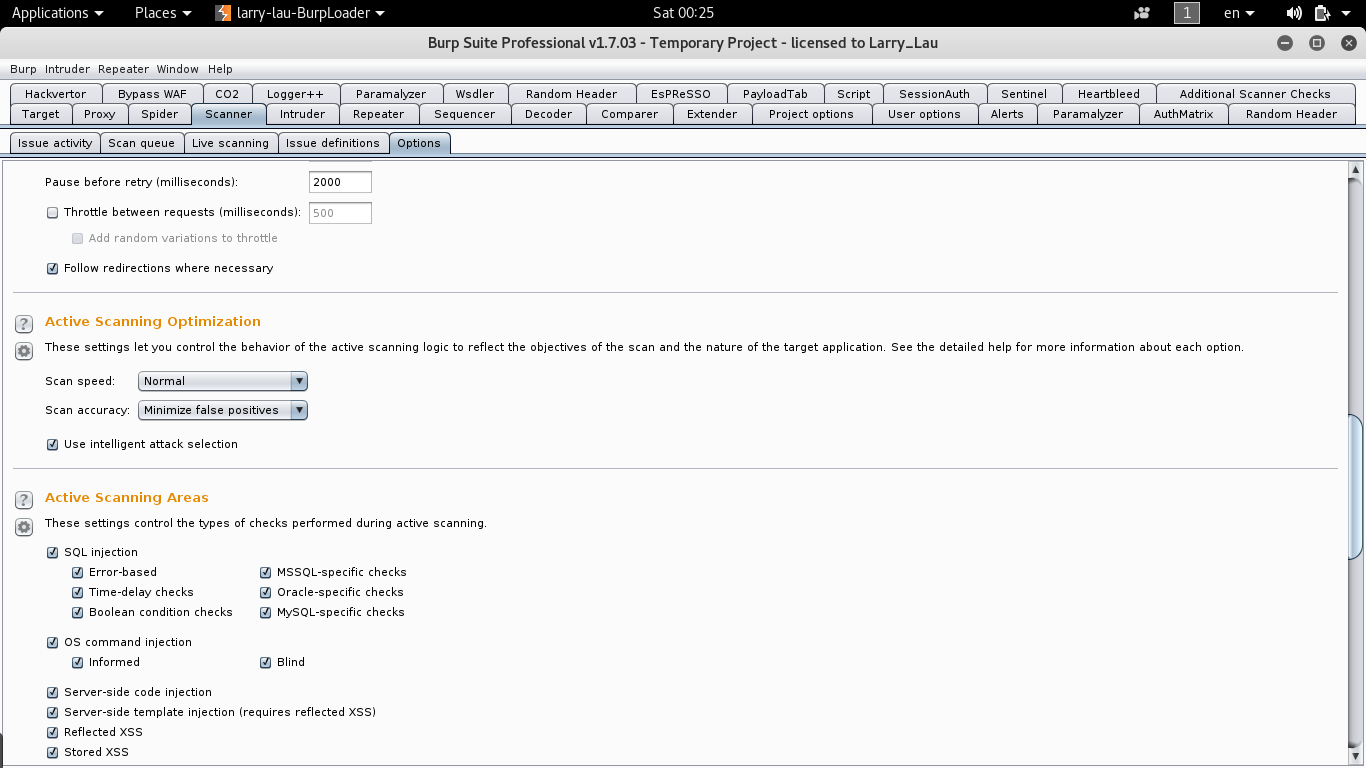This screenshot has width=1366, height=768.
Task: Toggle the Blind checkbox
Action: click(266, 663)
